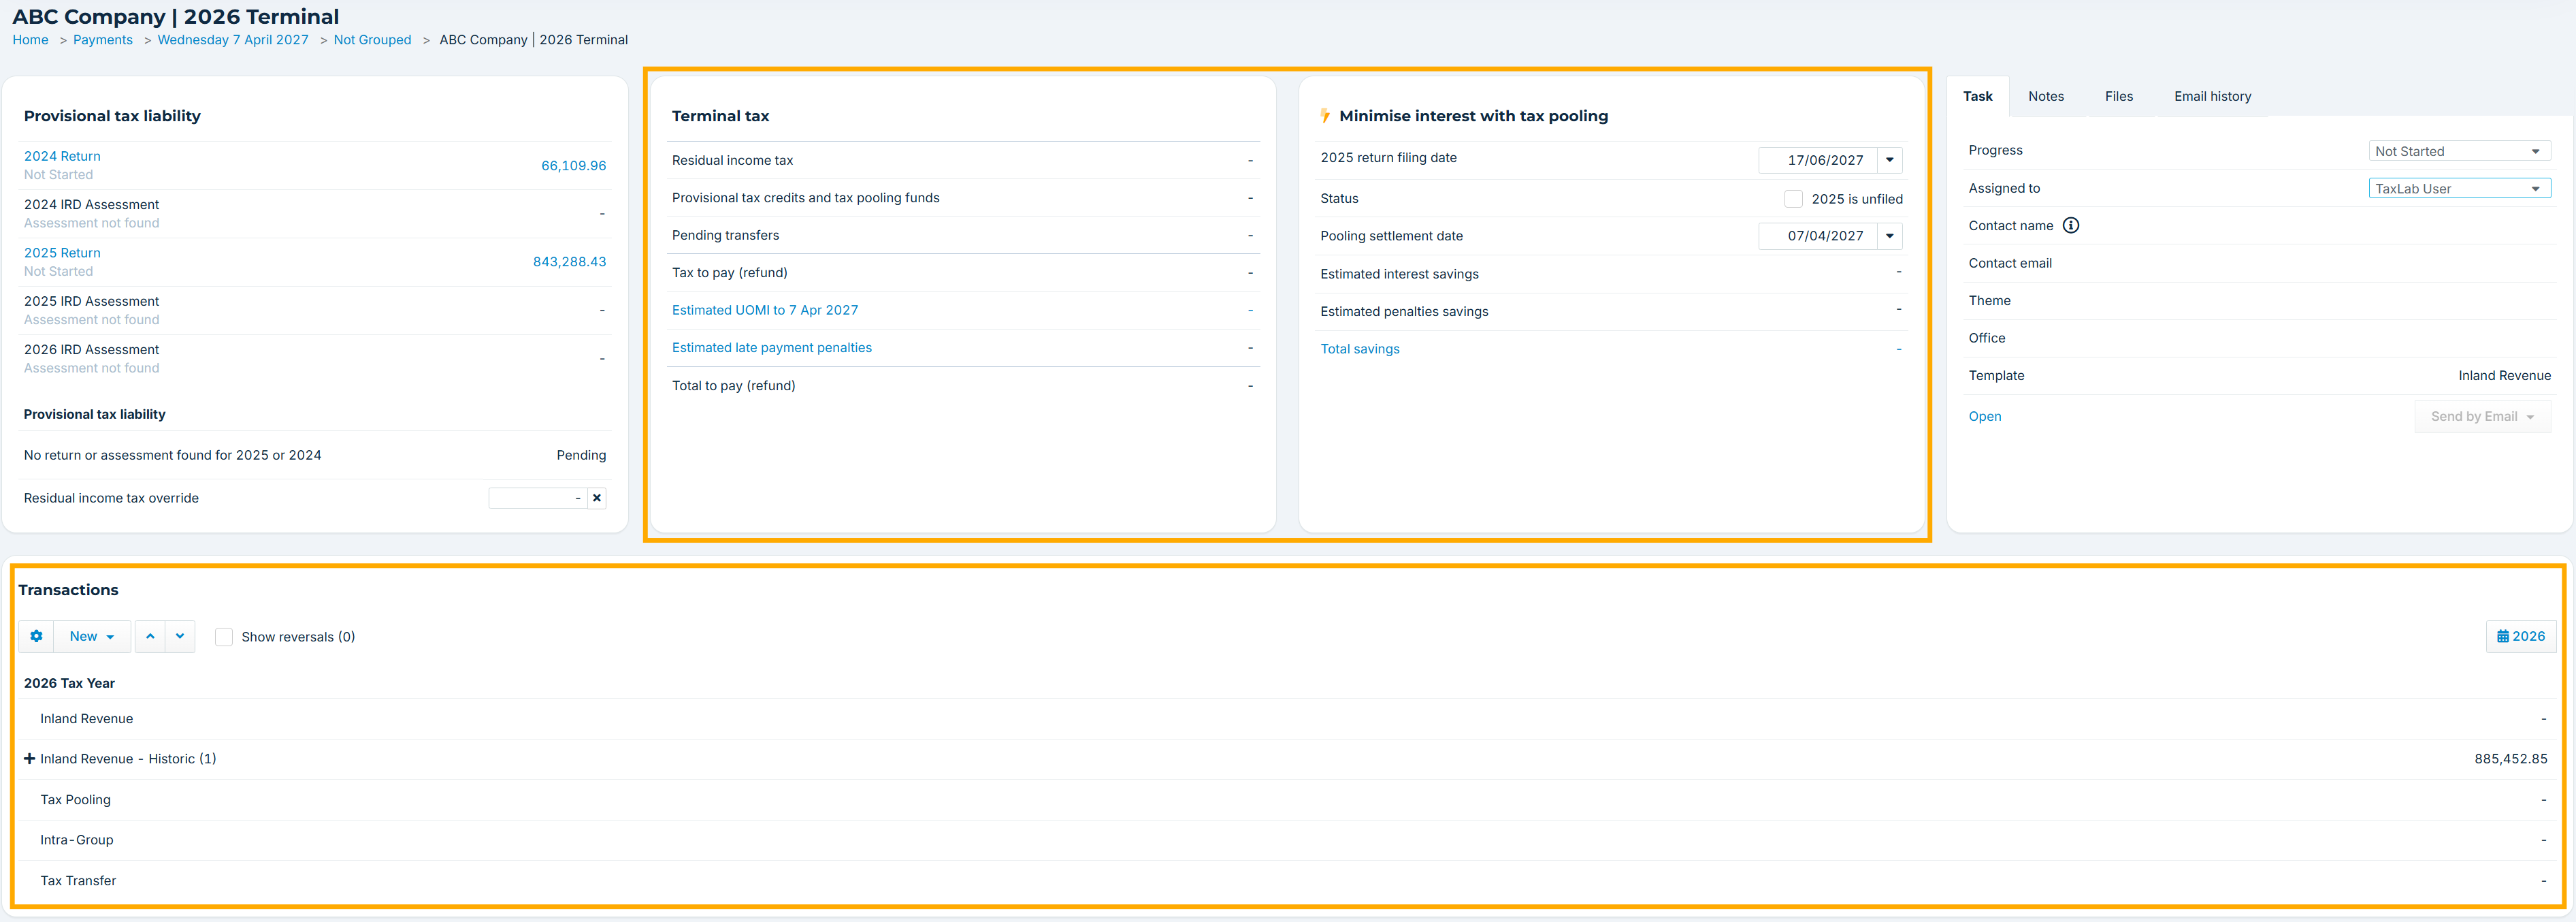
Task: Click the expand-all down chevron in Transactions
Action: pos(180,636)
